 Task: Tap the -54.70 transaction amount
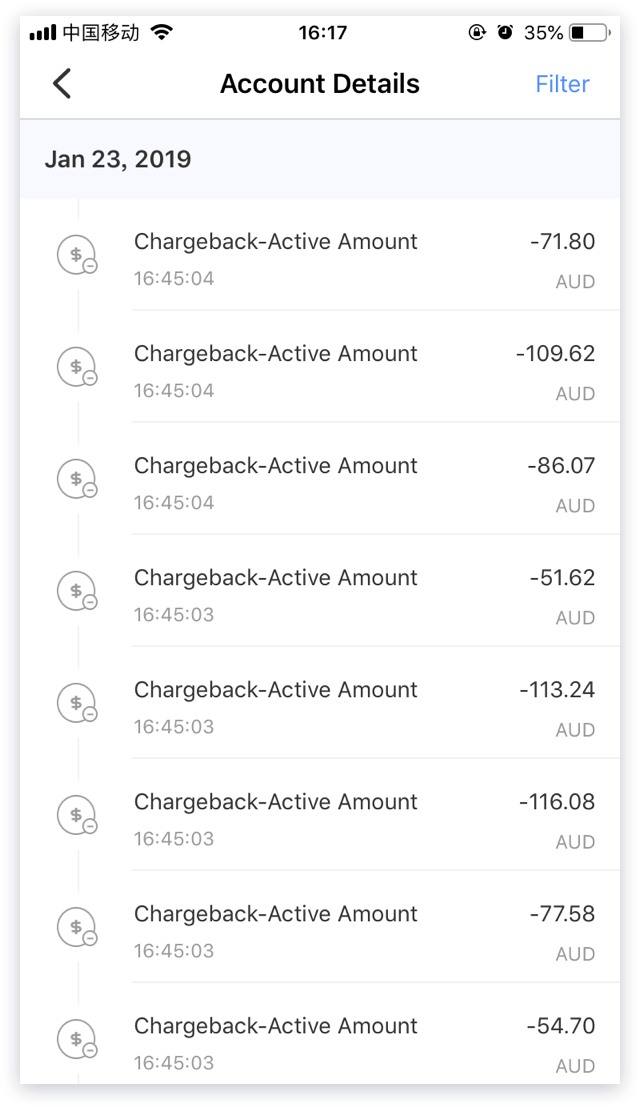561,1026
